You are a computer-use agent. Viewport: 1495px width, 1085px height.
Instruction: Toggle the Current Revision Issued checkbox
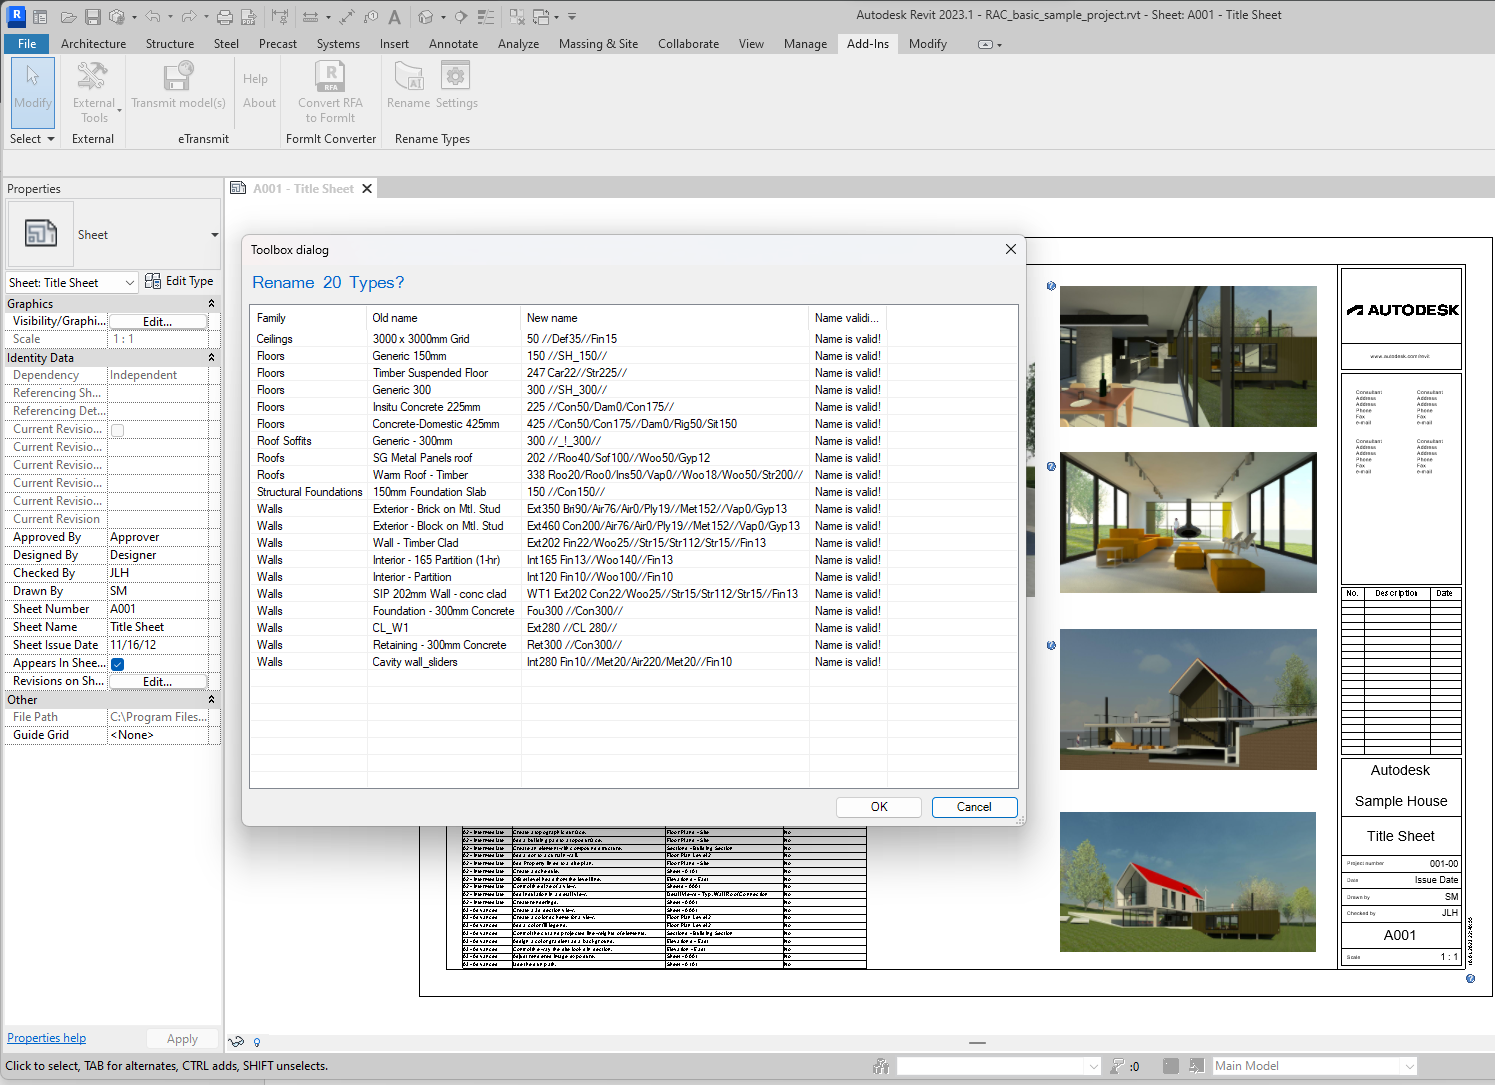click(118, 430)
